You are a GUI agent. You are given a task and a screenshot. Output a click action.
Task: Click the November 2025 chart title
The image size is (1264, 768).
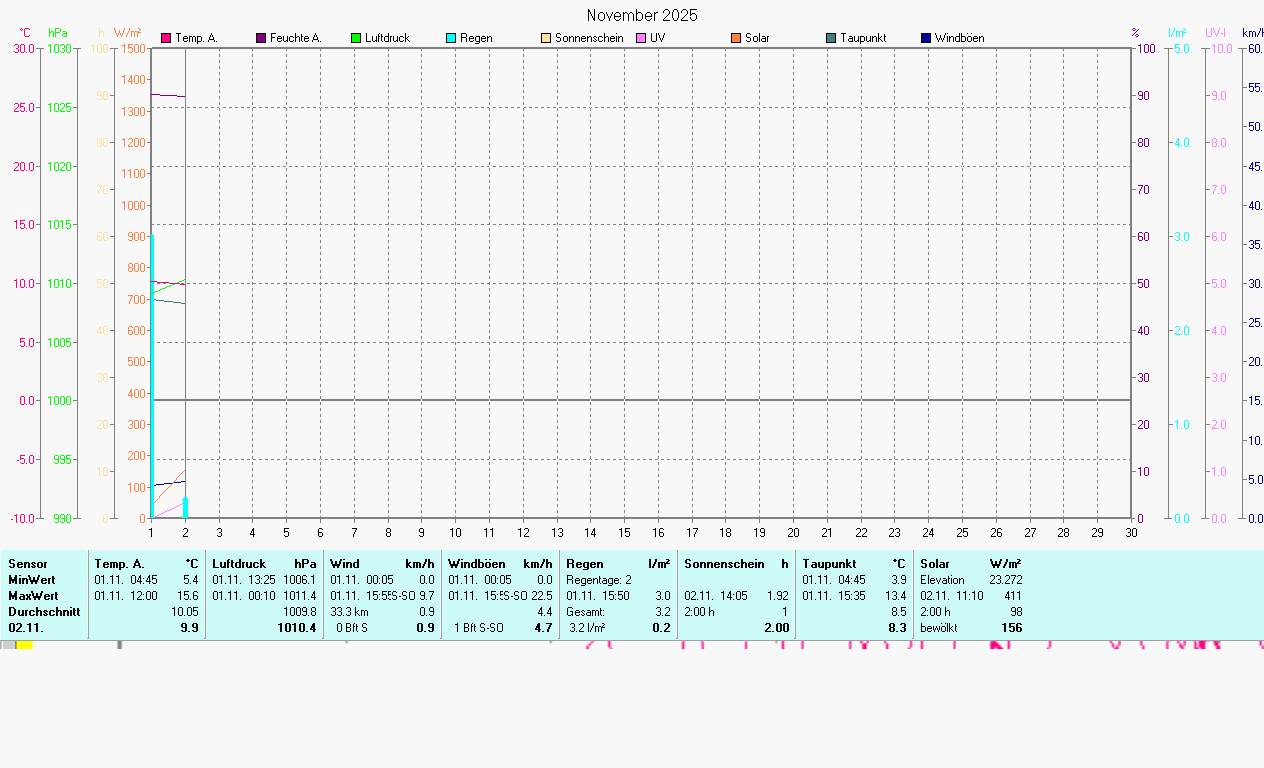tap(644, 15)
